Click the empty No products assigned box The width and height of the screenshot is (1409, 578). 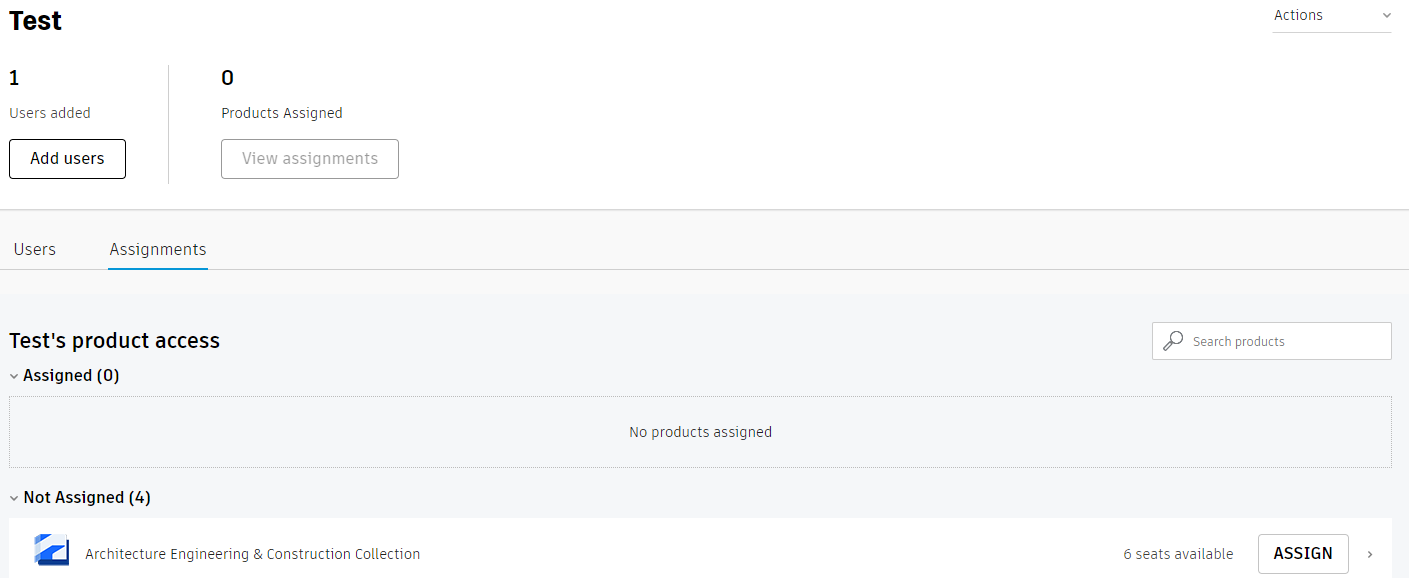(700, 433)
